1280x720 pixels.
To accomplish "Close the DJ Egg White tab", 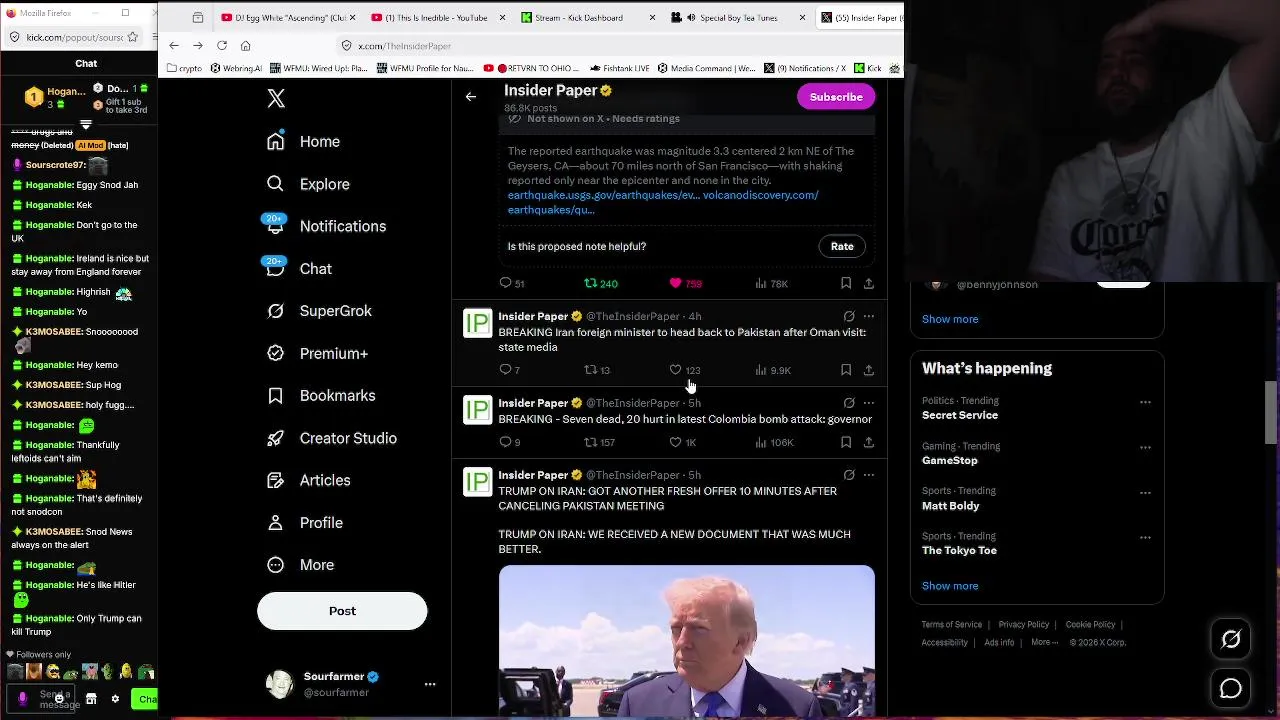I will (352, 18).
